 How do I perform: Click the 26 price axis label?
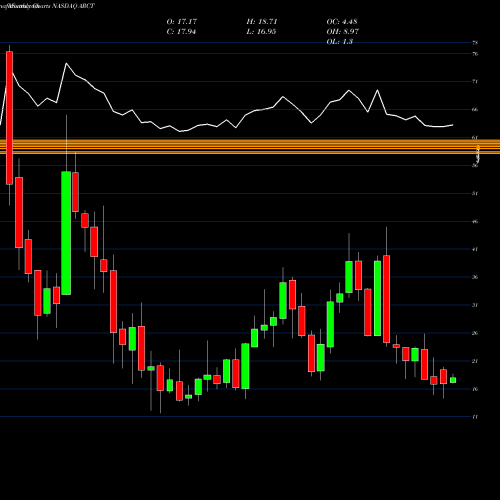tap(475, 333)
